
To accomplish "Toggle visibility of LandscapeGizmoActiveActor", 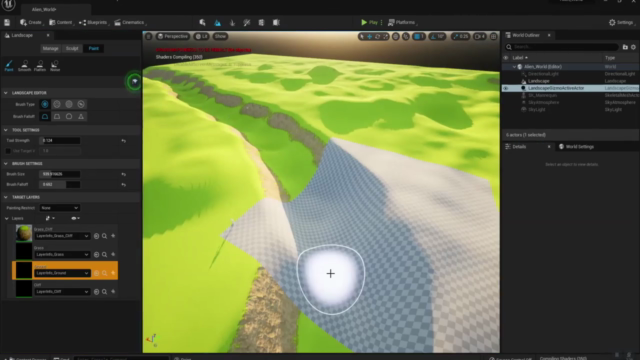I will click(x=505, y=88).
